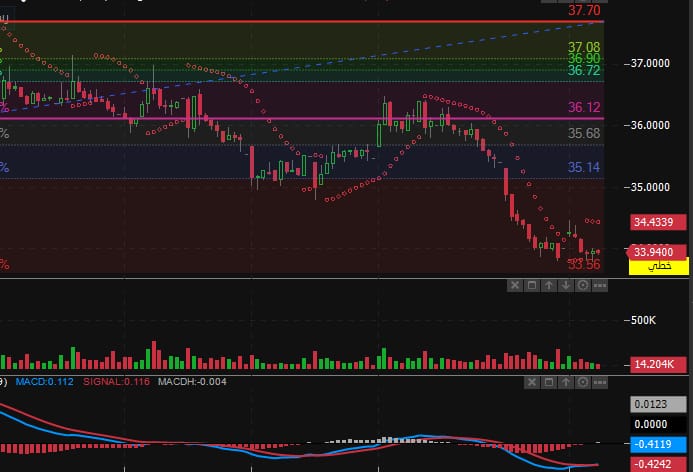Maximize the MACD panel

pos(548,381)
